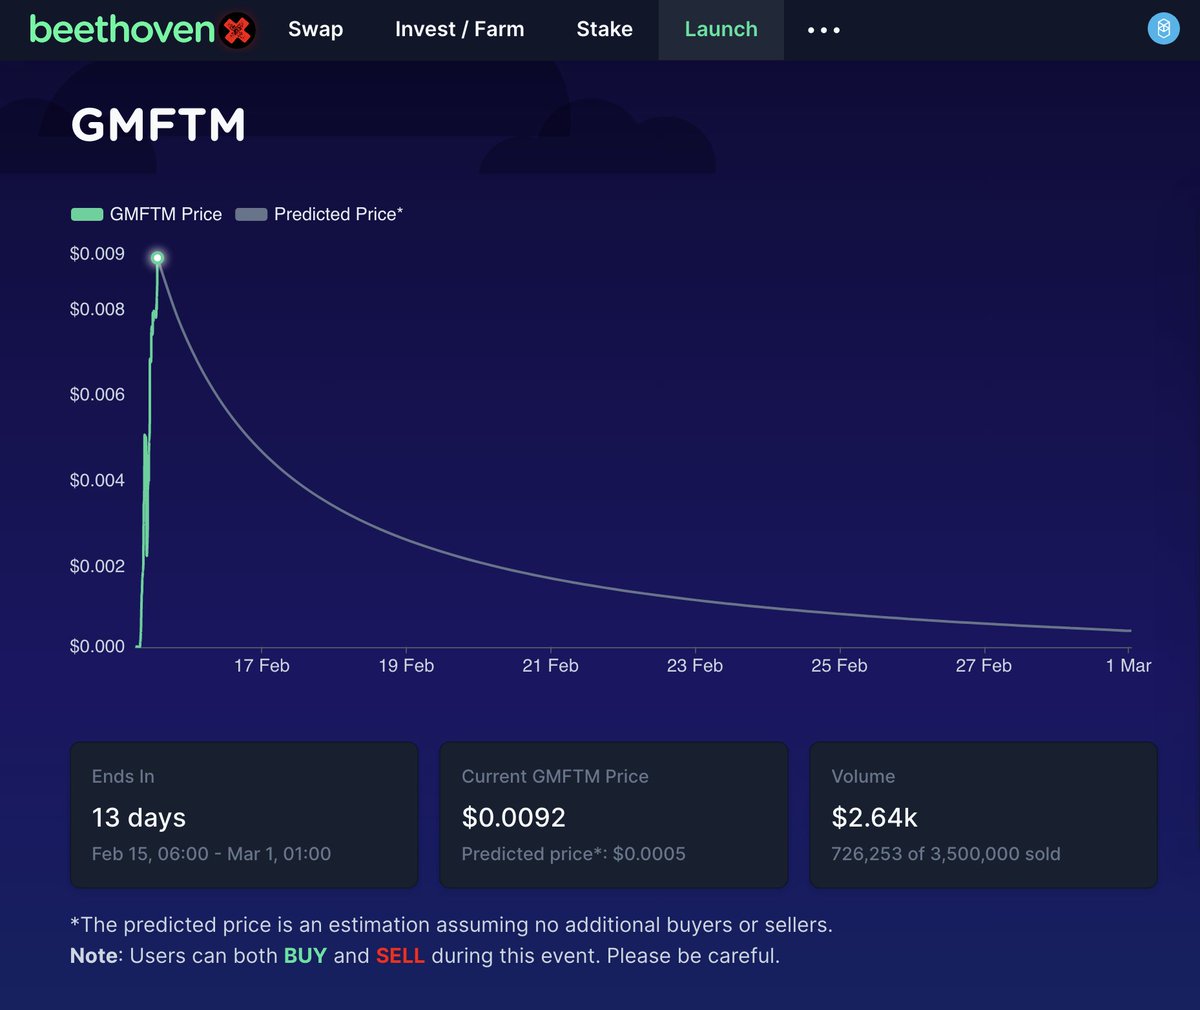This screenshot has height=1010, width=1200.
Task: Click the $0.002 axis value
Action: (97, 566)
